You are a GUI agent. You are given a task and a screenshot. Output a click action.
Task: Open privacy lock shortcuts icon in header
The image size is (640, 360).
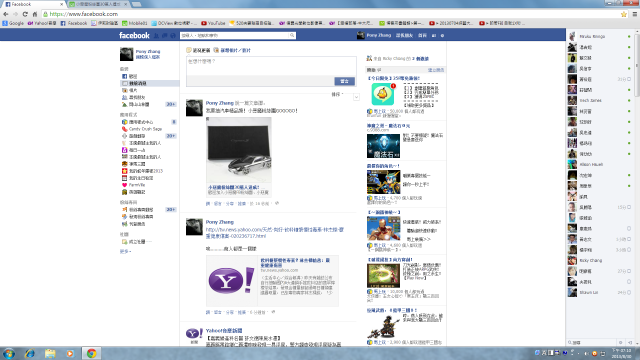[434, 36]
